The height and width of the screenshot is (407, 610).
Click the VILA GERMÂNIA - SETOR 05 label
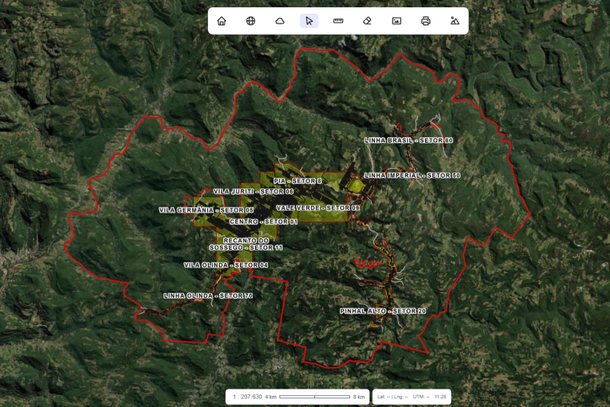(x=207, y=210)
